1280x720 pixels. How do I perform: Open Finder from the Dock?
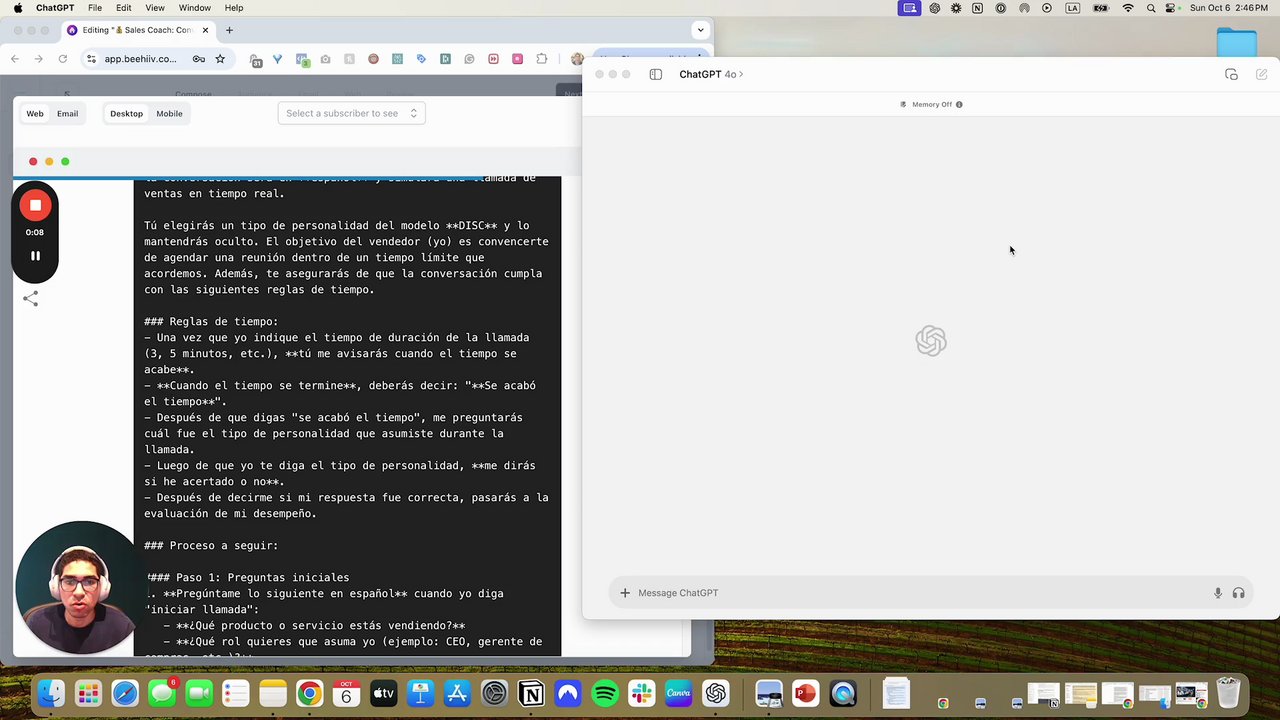tap(51, 693)
